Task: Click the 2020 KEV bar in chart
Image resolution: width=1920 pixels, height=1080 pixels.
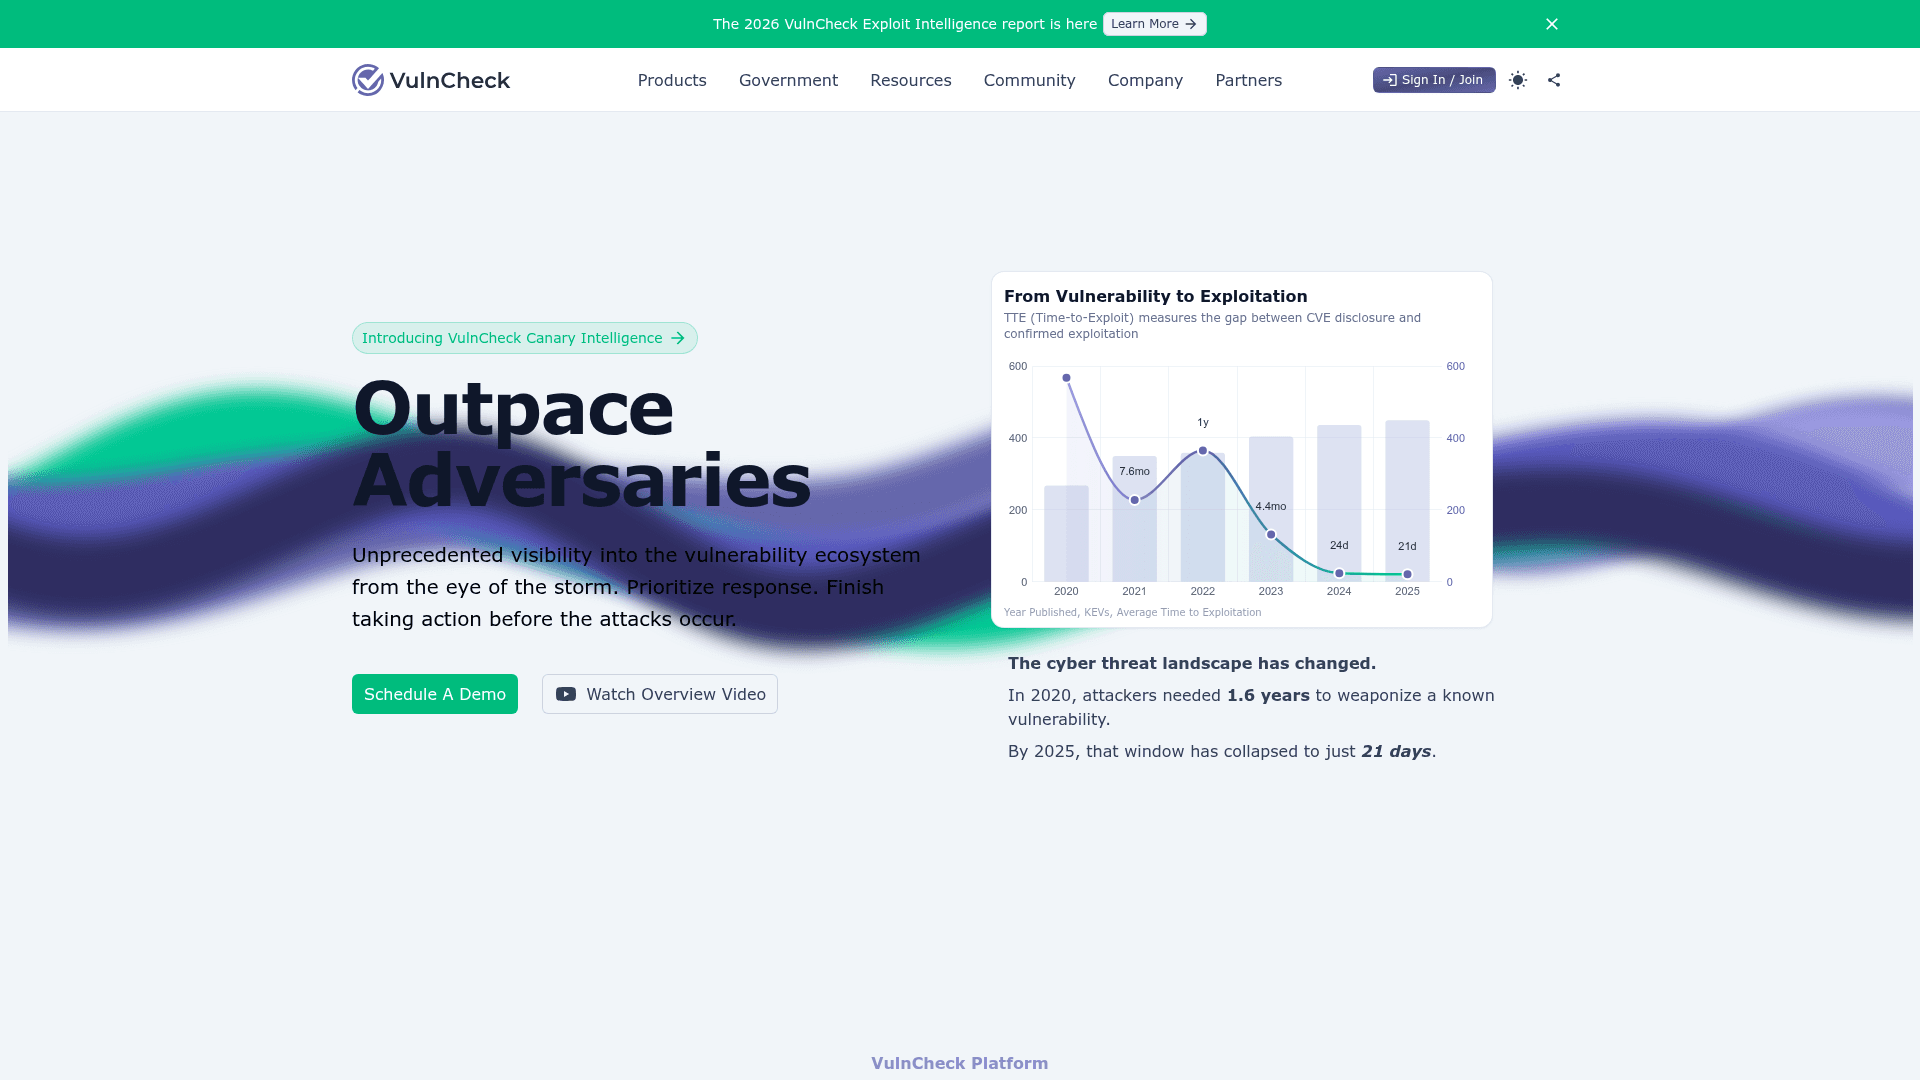Action: [1066, 533]
